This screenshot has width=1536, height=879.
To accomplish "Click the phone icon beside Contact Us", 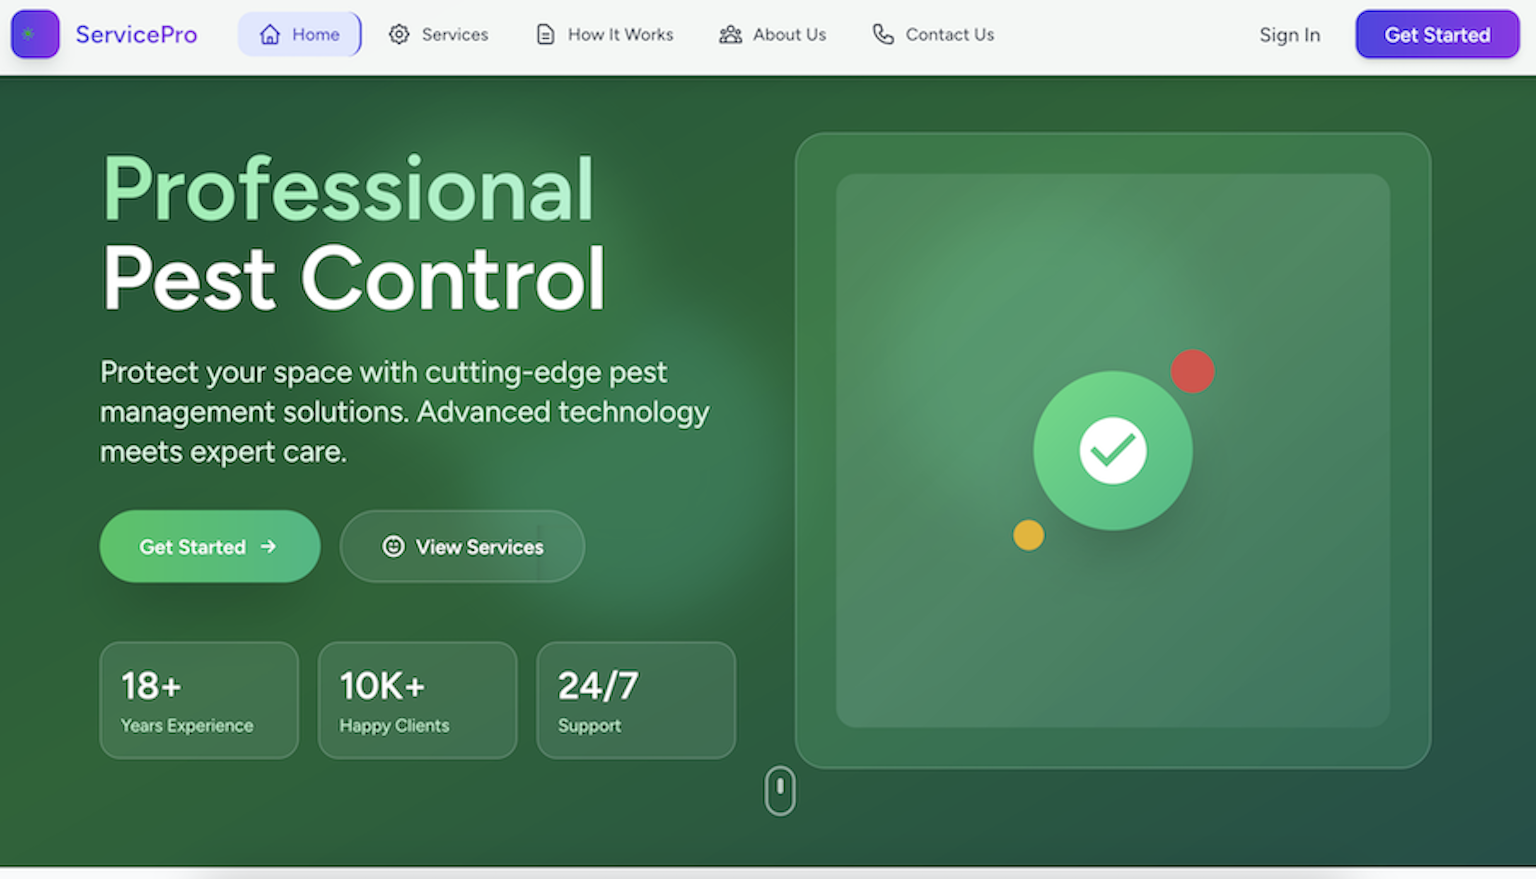I will click(x=883, y=35).
